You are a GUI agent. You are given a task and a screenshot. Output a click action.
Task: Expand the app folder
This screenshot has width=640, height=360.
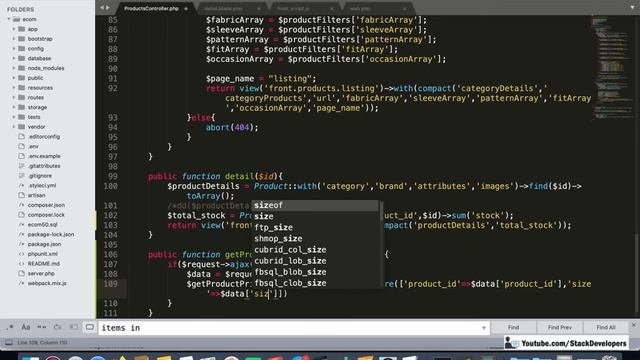coord(14,29)
